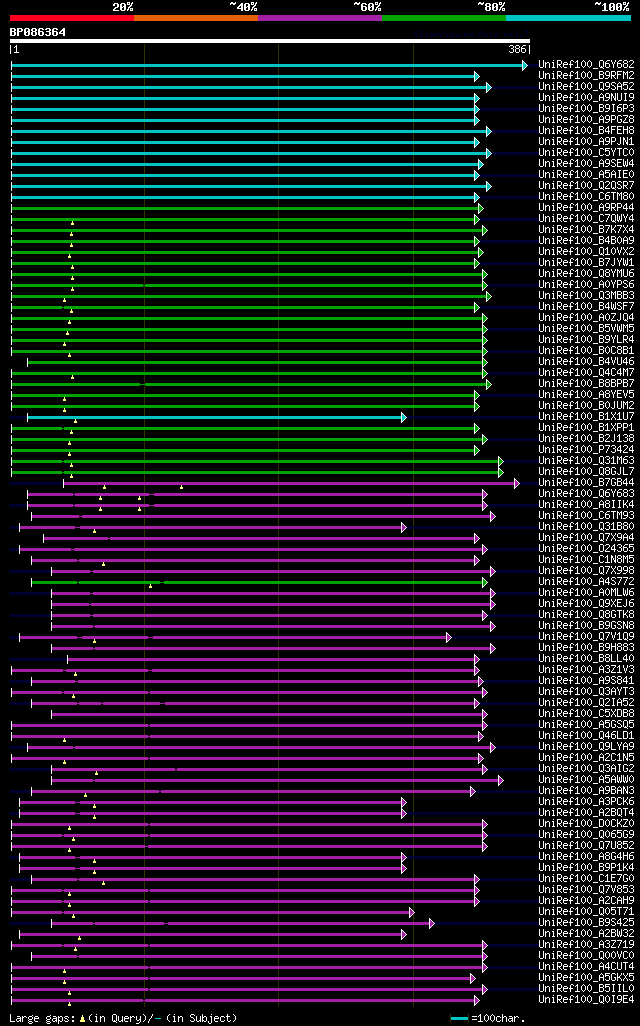Click the cyan ~100% identity legend segment
640x1026 pixels.
tap(568, 18)
